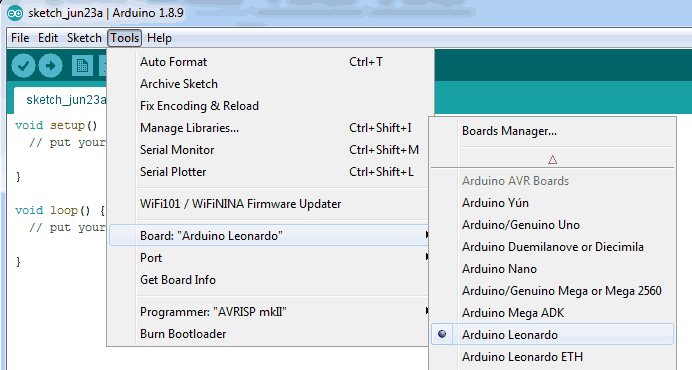Select Arduino Duemilanove or Diecimila board

(553, 247)
